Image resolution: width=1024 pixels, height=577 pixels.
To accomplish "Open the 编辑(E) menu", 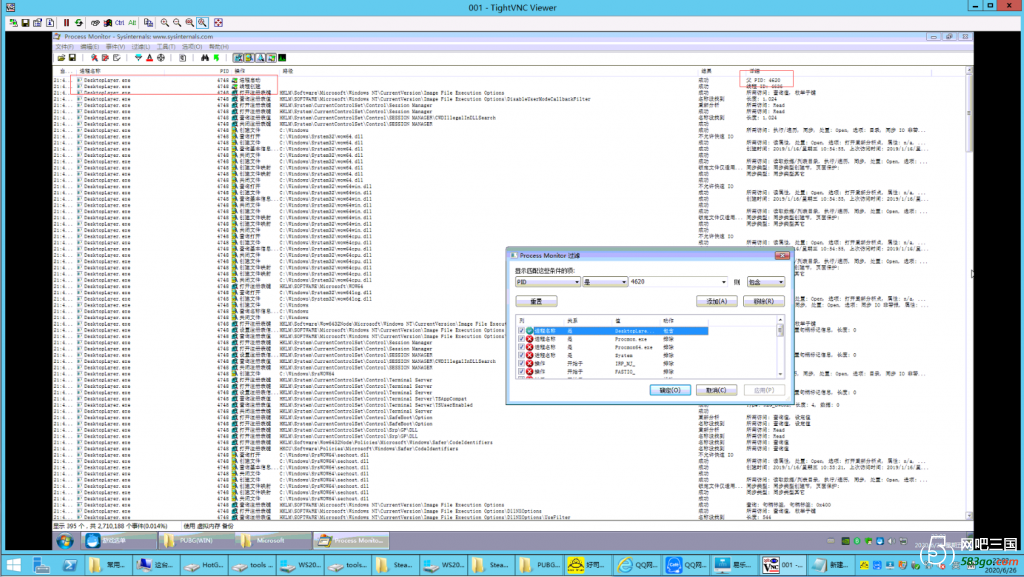I will click(x=89, y=47).
